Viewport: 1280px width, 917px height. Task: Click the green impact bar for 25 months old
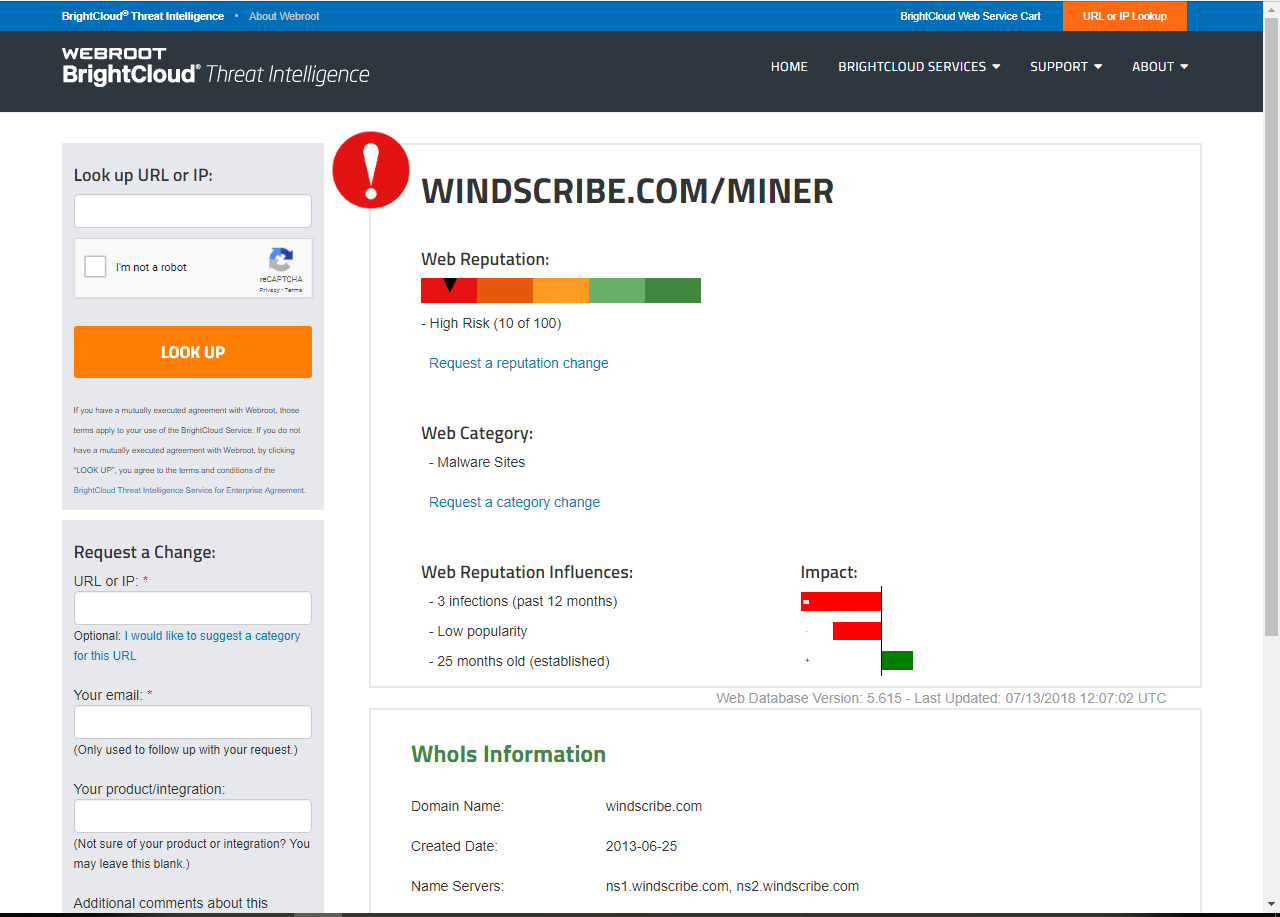point(897,660)
